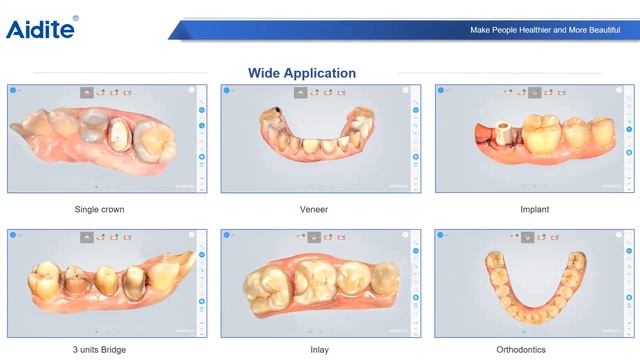Click 'Make People Healthier and More Beautiful' tagline
Image resolution: width=640 pixels, height=360 pixels.
click(545, 30)
